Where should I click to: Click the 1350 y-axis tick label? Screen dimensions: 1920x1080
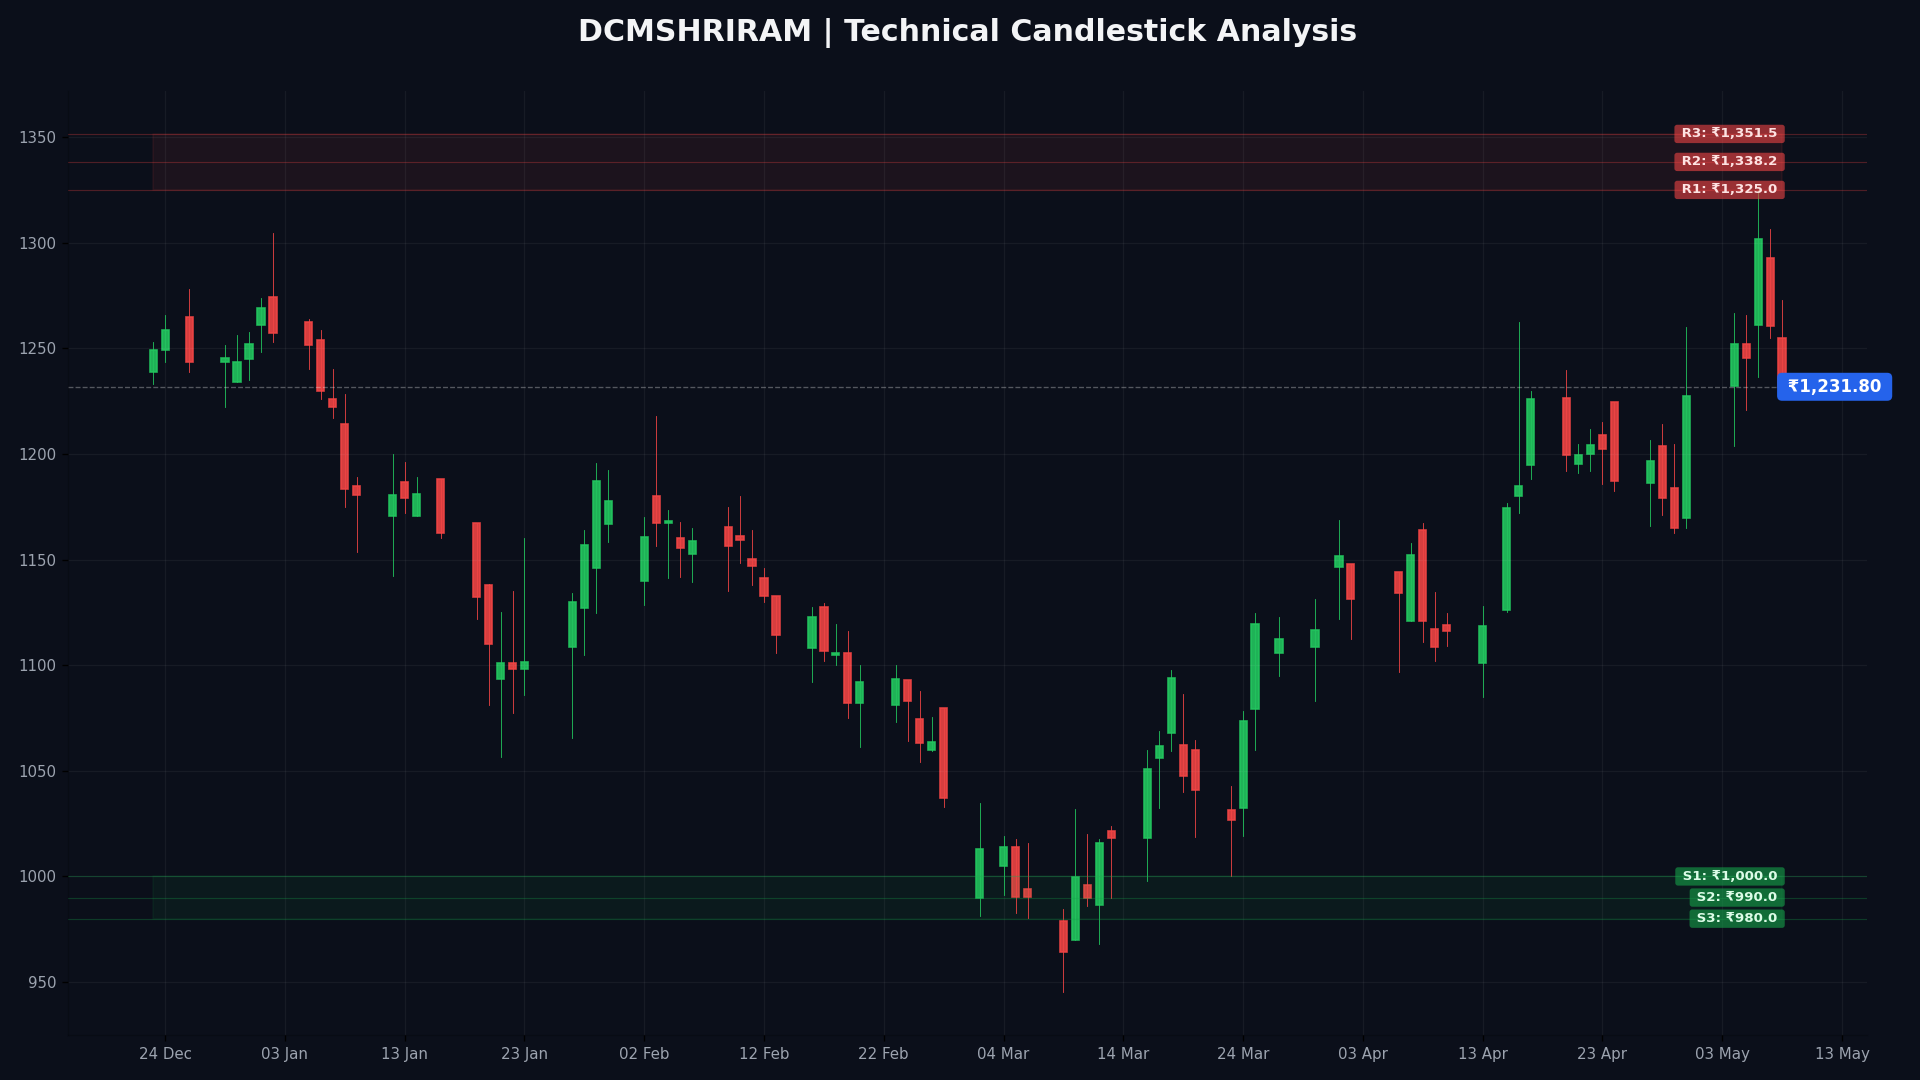[x=38, y=138]
